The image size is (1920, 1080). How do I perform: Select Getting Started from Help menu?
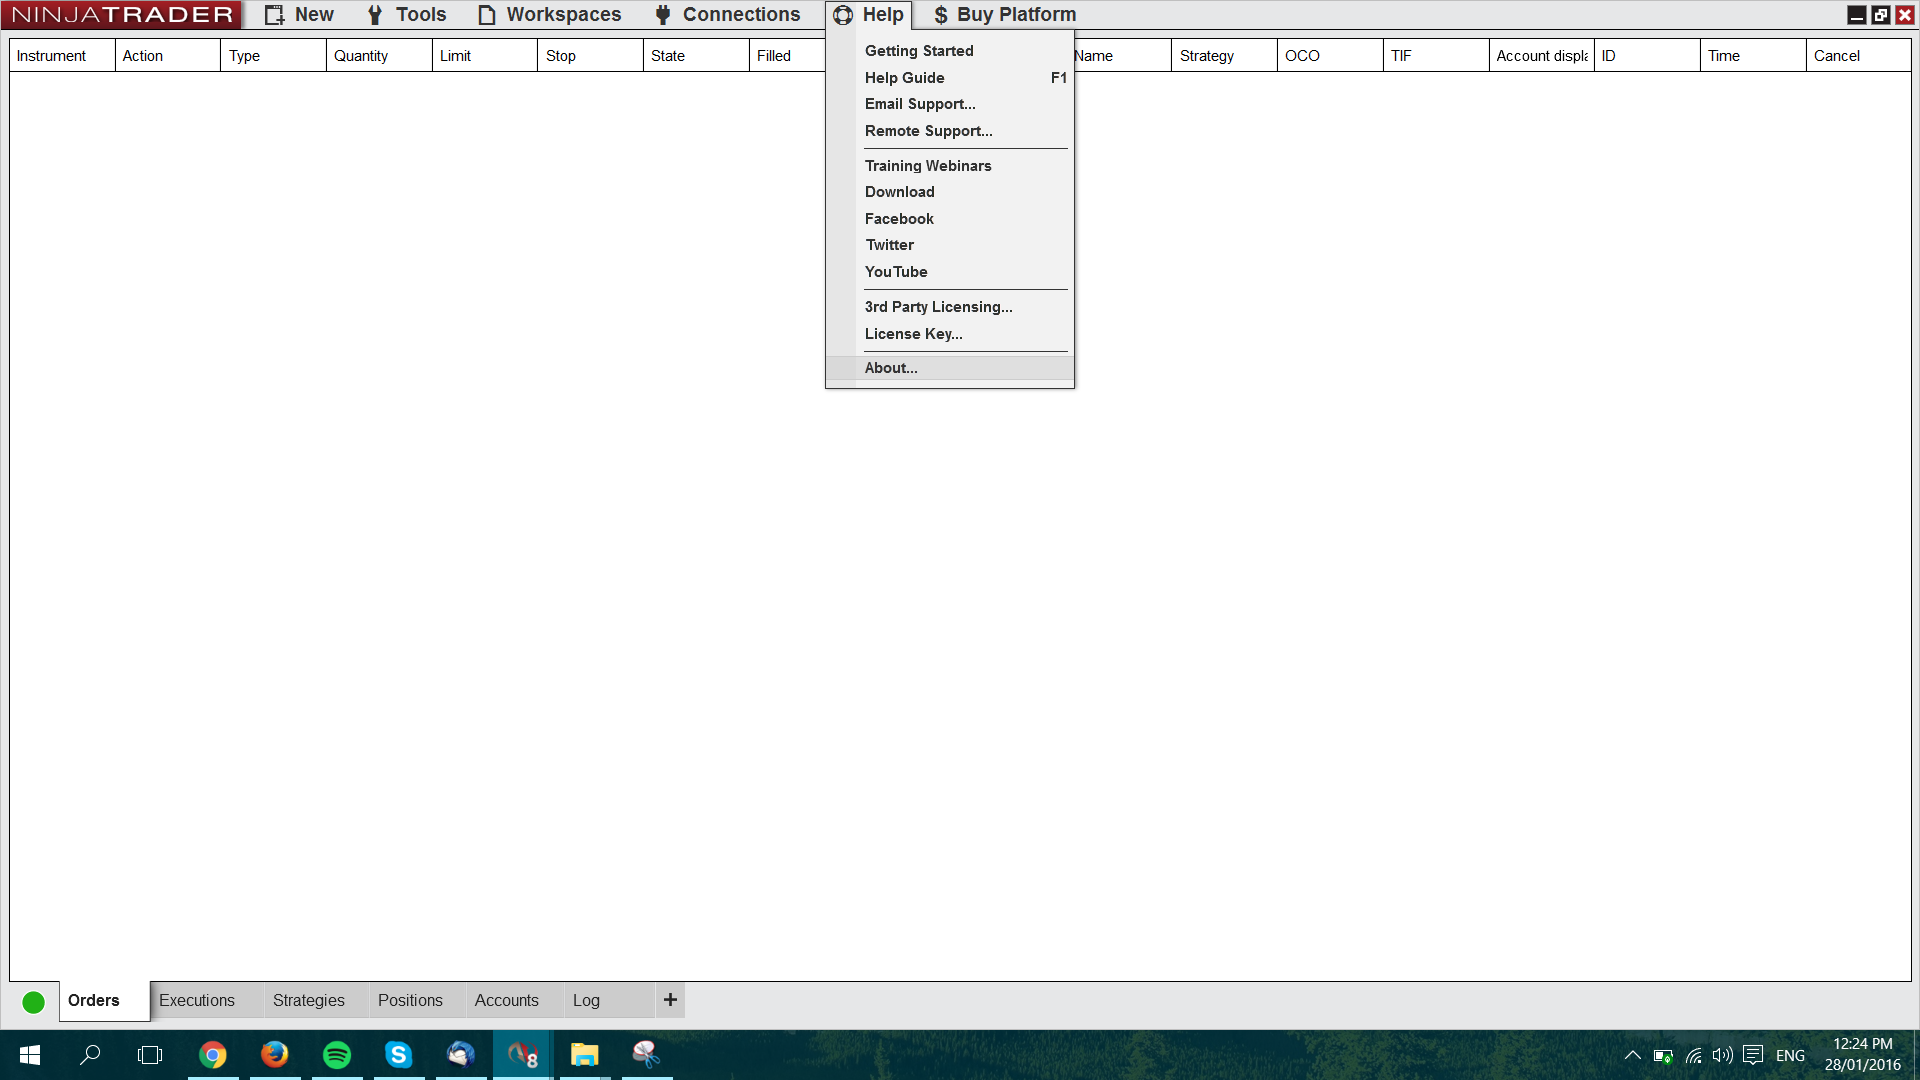[949, 51]
